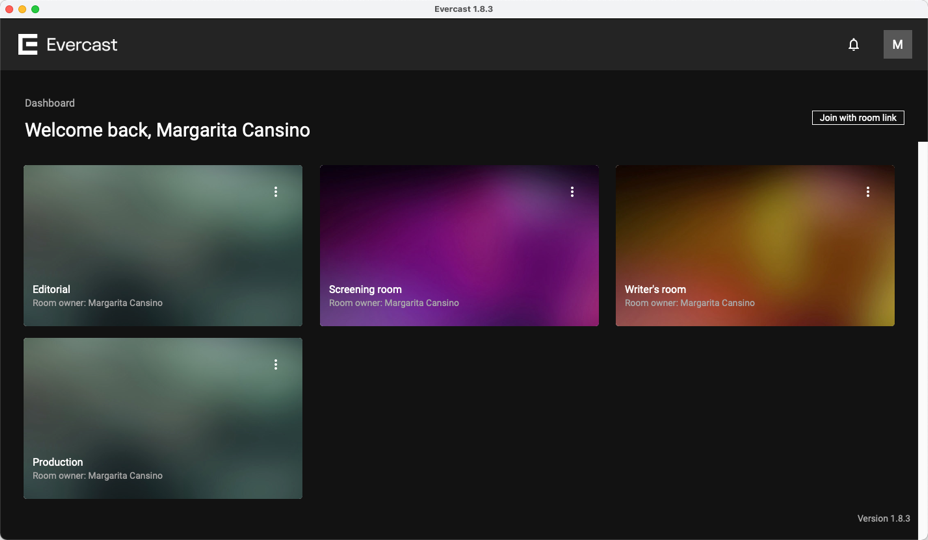Screen dimensions: 928x540
Task: Enter the Production room card
Action: [163, 418]
